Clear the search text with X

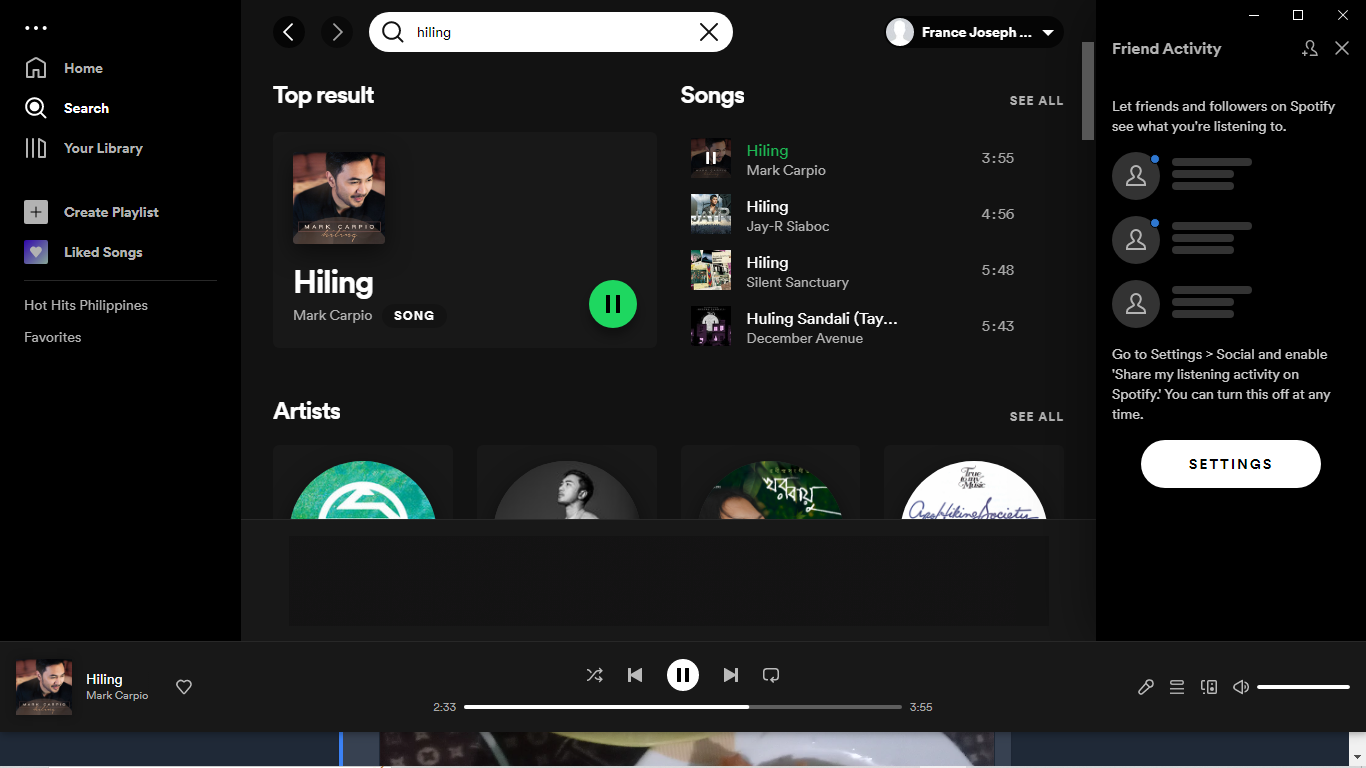pos(709,32)
